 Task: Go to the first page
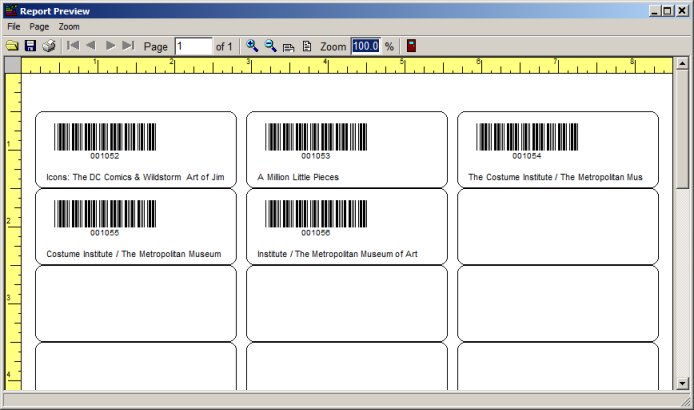pyautogui.click(x=73, y=45)
